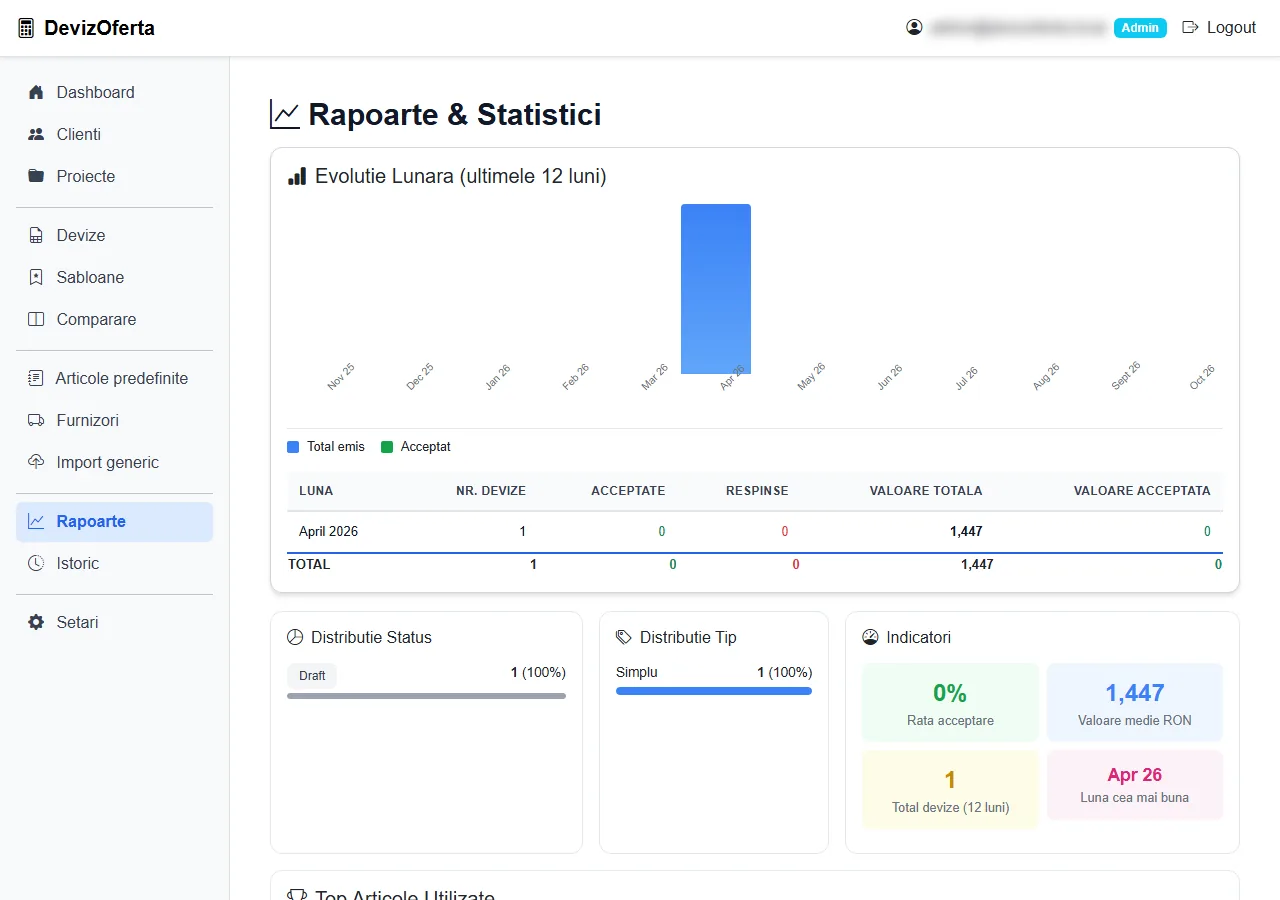Open Articole predefinite
Screen dimensions: 1280x900
[114, 378]
